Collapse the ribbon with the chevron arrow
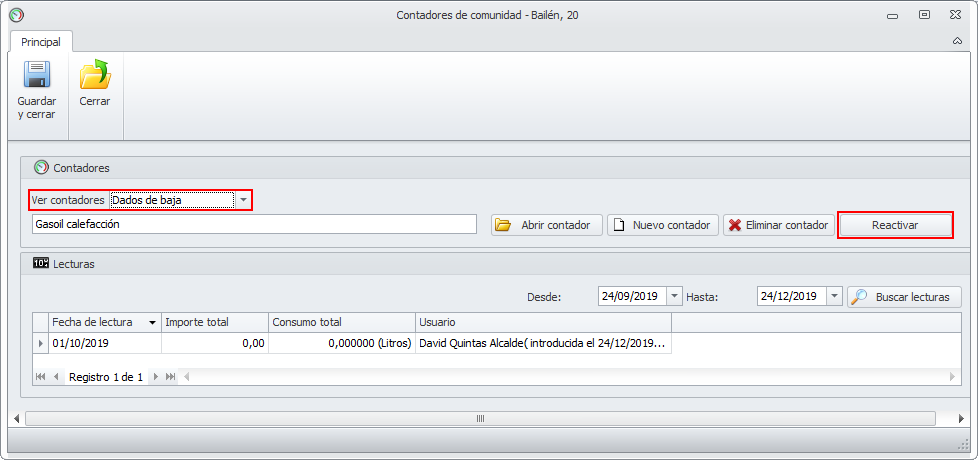This screenshot has width=978, height=460. tap(957, 41)
